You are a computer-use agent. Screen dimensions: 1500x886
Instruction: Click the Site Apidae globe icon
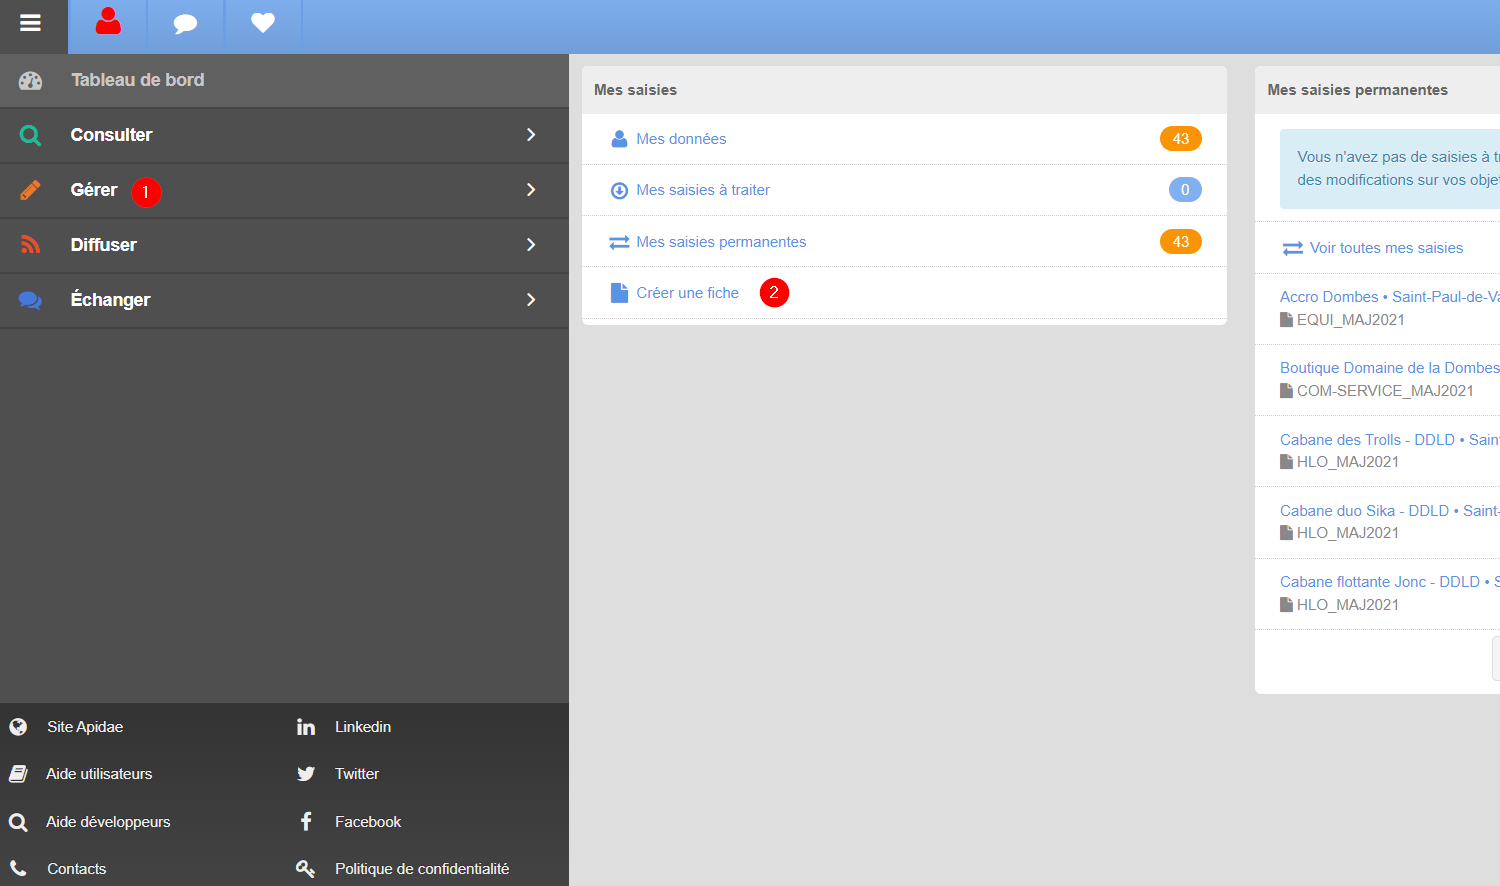click(x=18, y=727)
